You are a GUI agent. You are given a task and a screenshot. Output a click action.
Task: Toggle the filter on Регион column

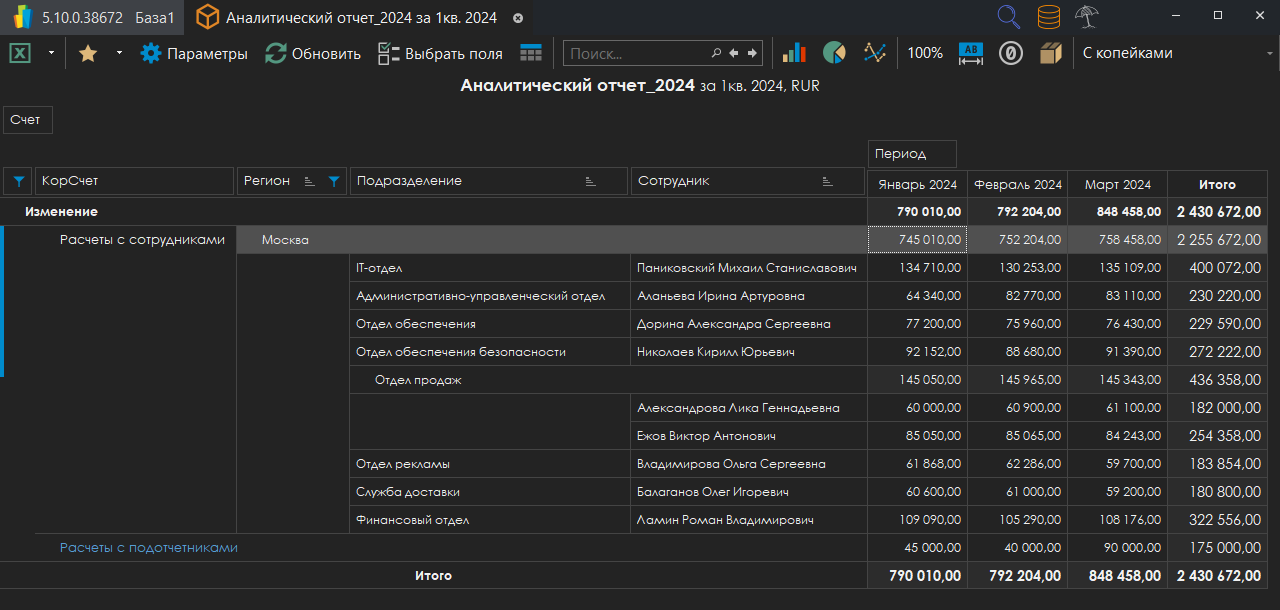point(334,181)
